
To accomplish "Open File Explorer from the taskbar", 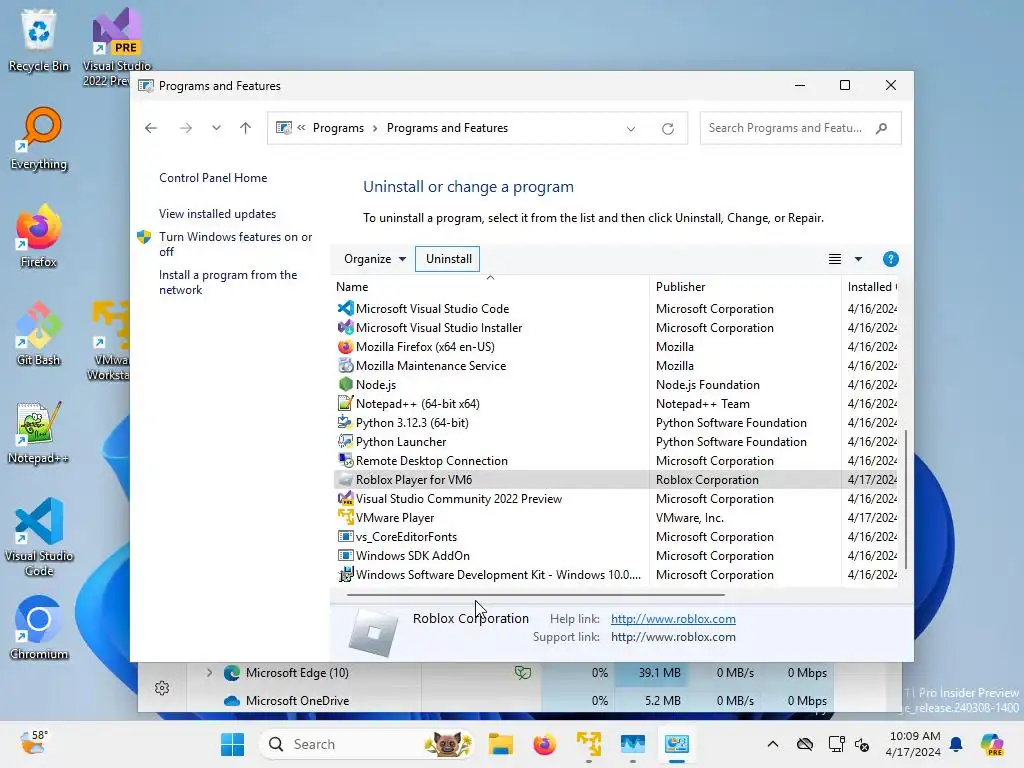I will pos(501,744).
